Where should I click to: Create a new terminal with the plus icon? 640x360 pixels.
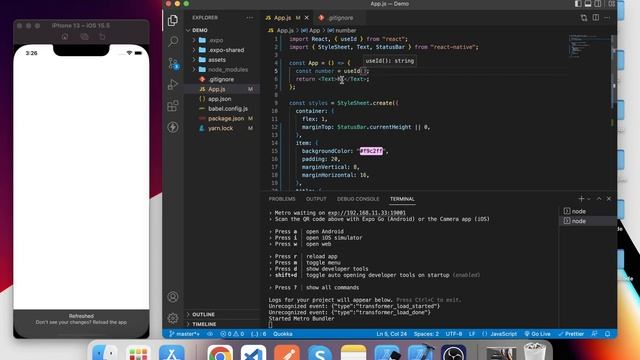point(581,199)
